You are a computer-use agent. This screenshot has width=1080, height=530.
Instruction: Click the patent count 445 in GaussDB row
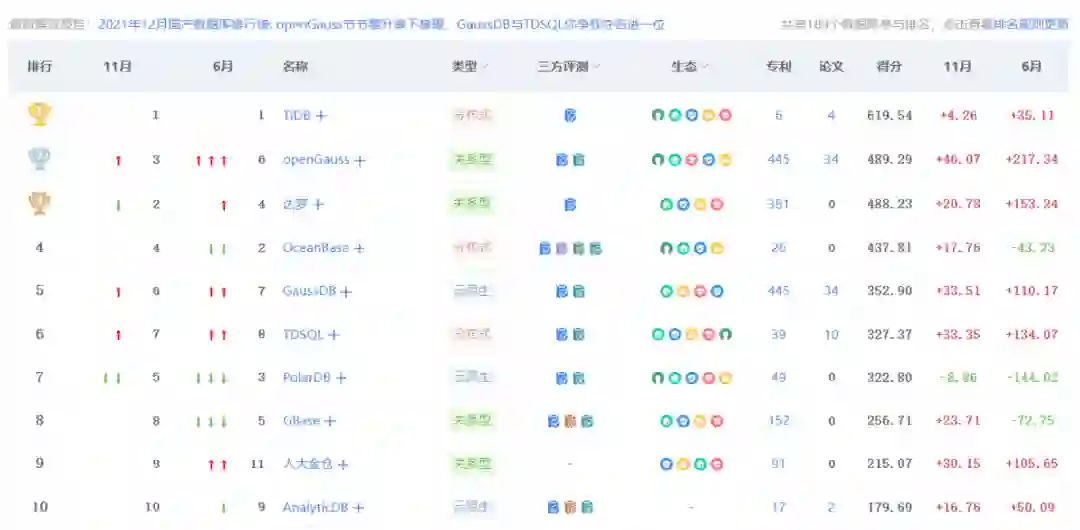point(778,291)
